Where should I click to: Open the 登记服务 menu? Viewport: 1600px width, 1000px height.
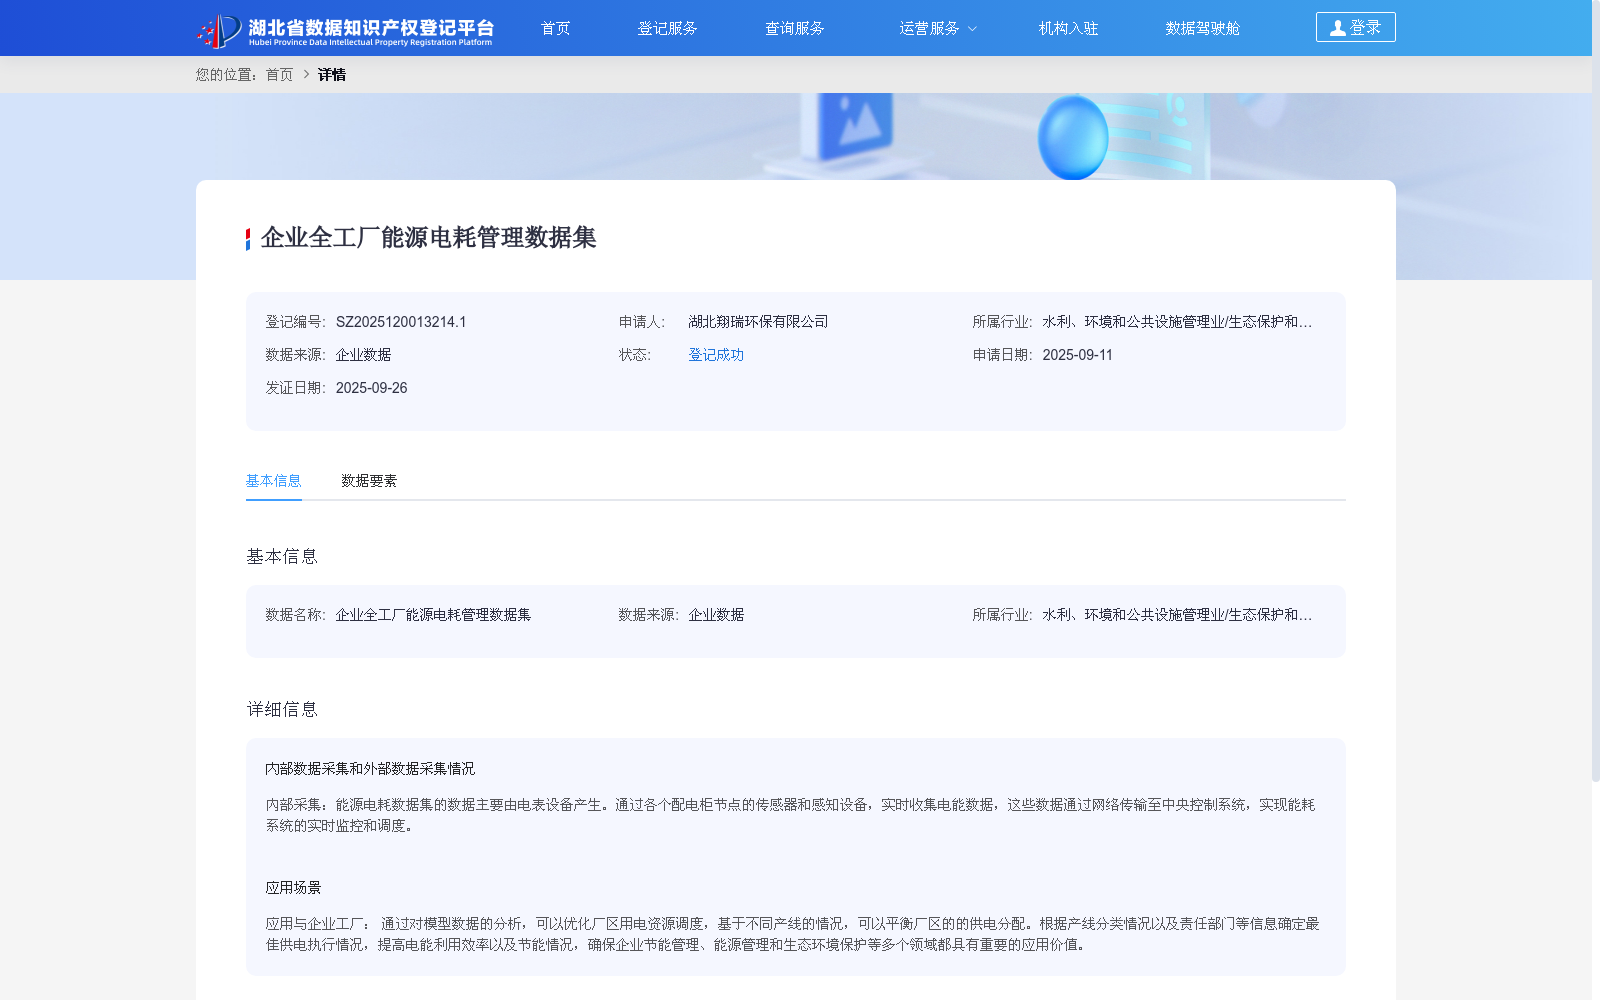[x=667, y=28]
